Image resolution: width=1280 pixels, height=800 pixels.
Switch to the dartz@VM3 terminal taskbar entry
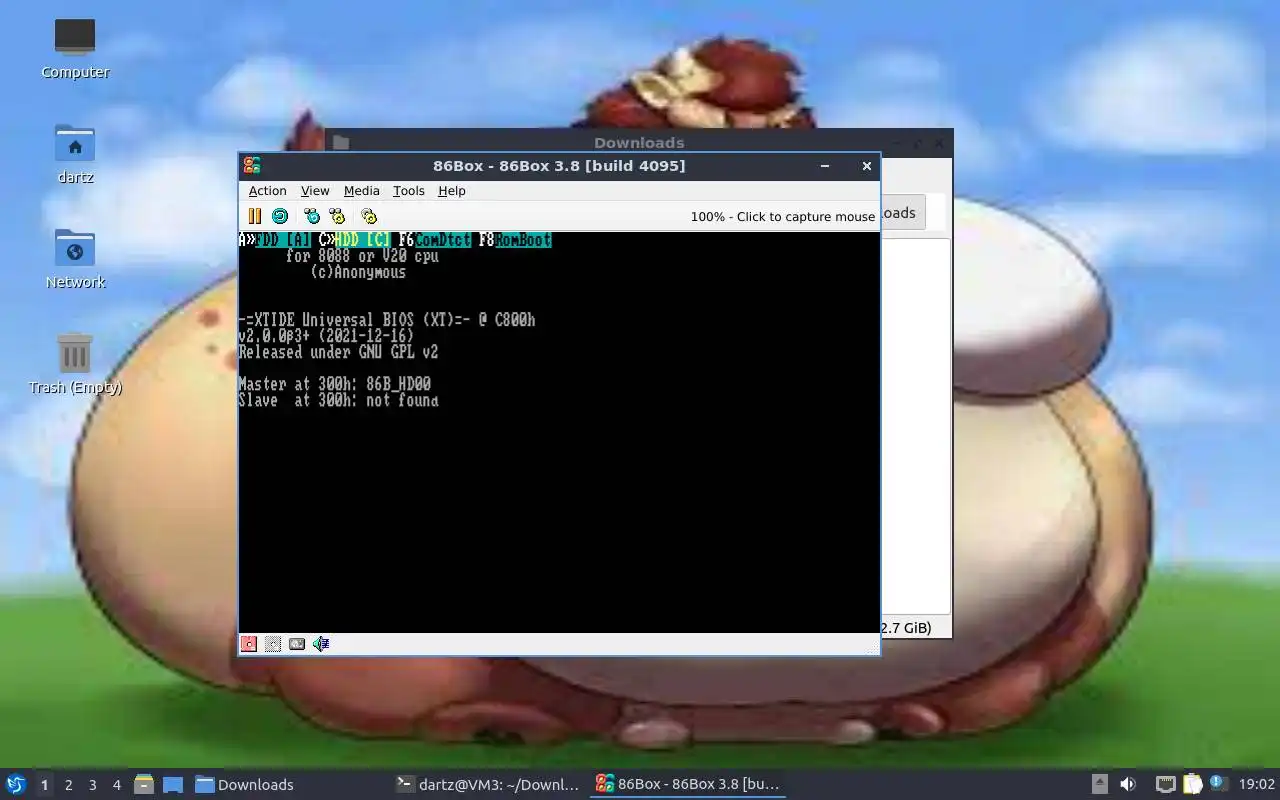point(488,784)
